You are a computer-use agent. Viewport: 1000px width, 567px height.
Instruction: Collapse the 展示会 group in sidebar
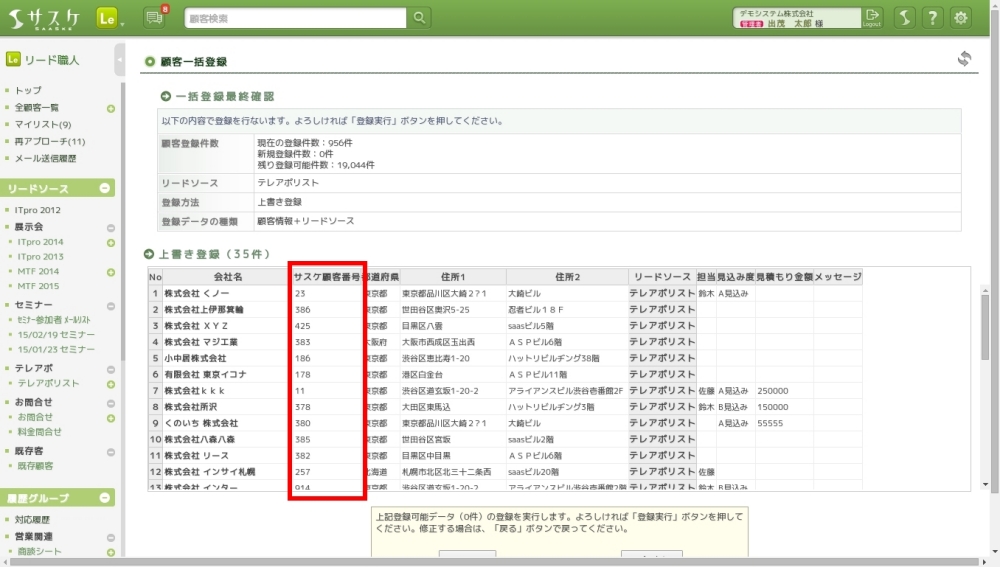point(111,228)
